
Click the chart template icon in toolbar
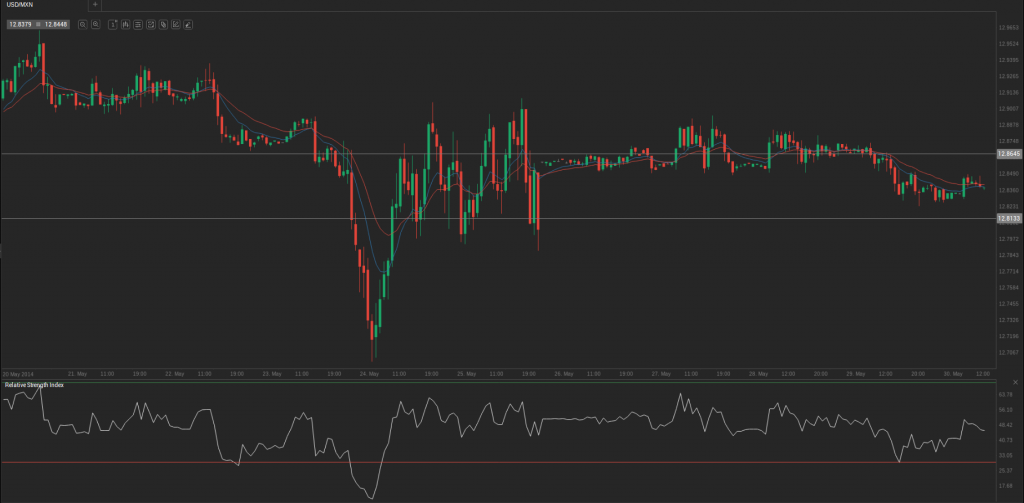[150, 24]
